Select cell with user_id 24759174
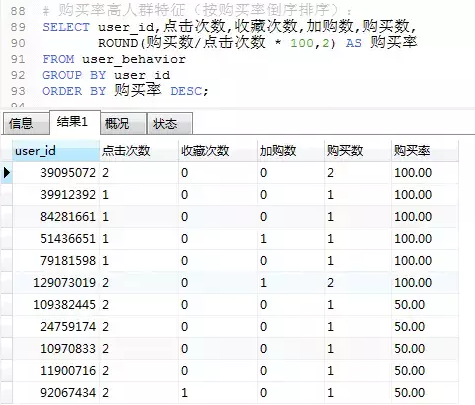This screenshot has height=405, width=475. pos(56,327)
